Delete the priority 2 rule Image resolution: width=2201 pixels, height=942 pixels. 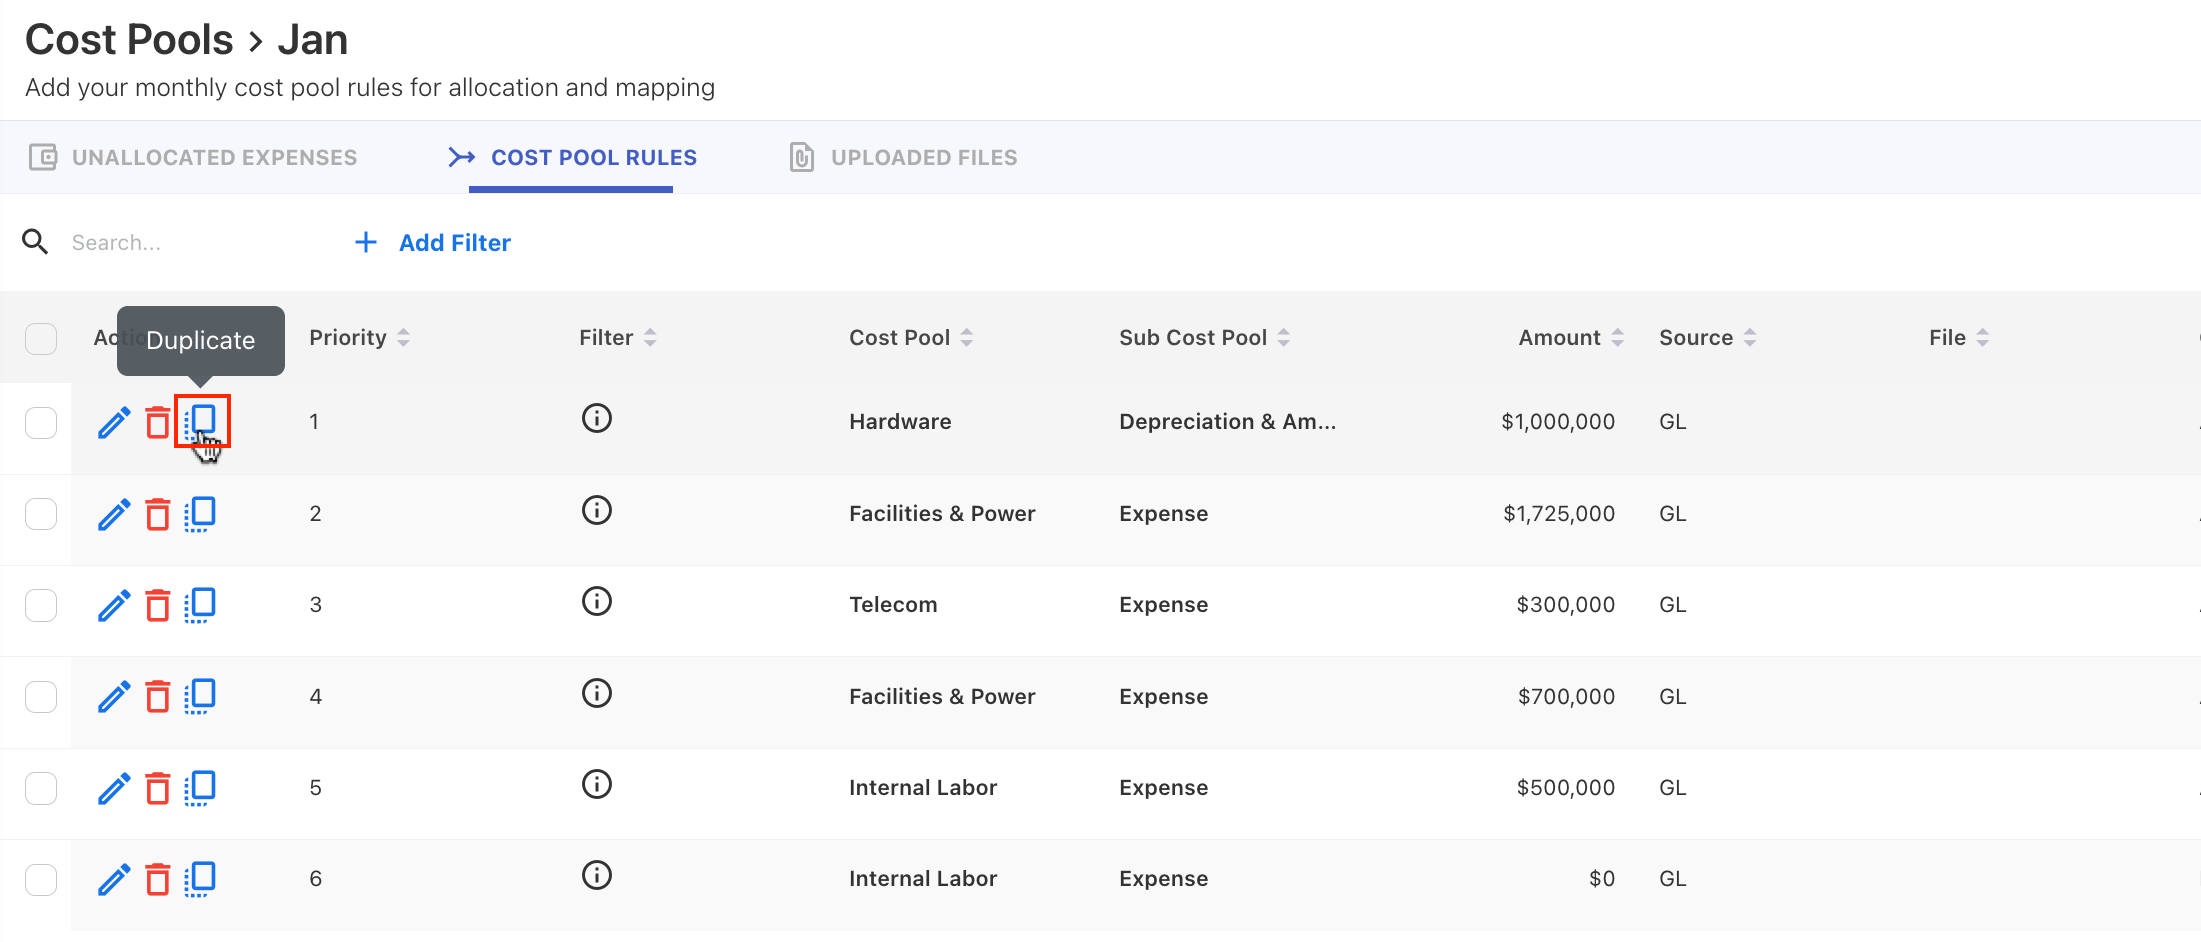[x=158, y=514]
